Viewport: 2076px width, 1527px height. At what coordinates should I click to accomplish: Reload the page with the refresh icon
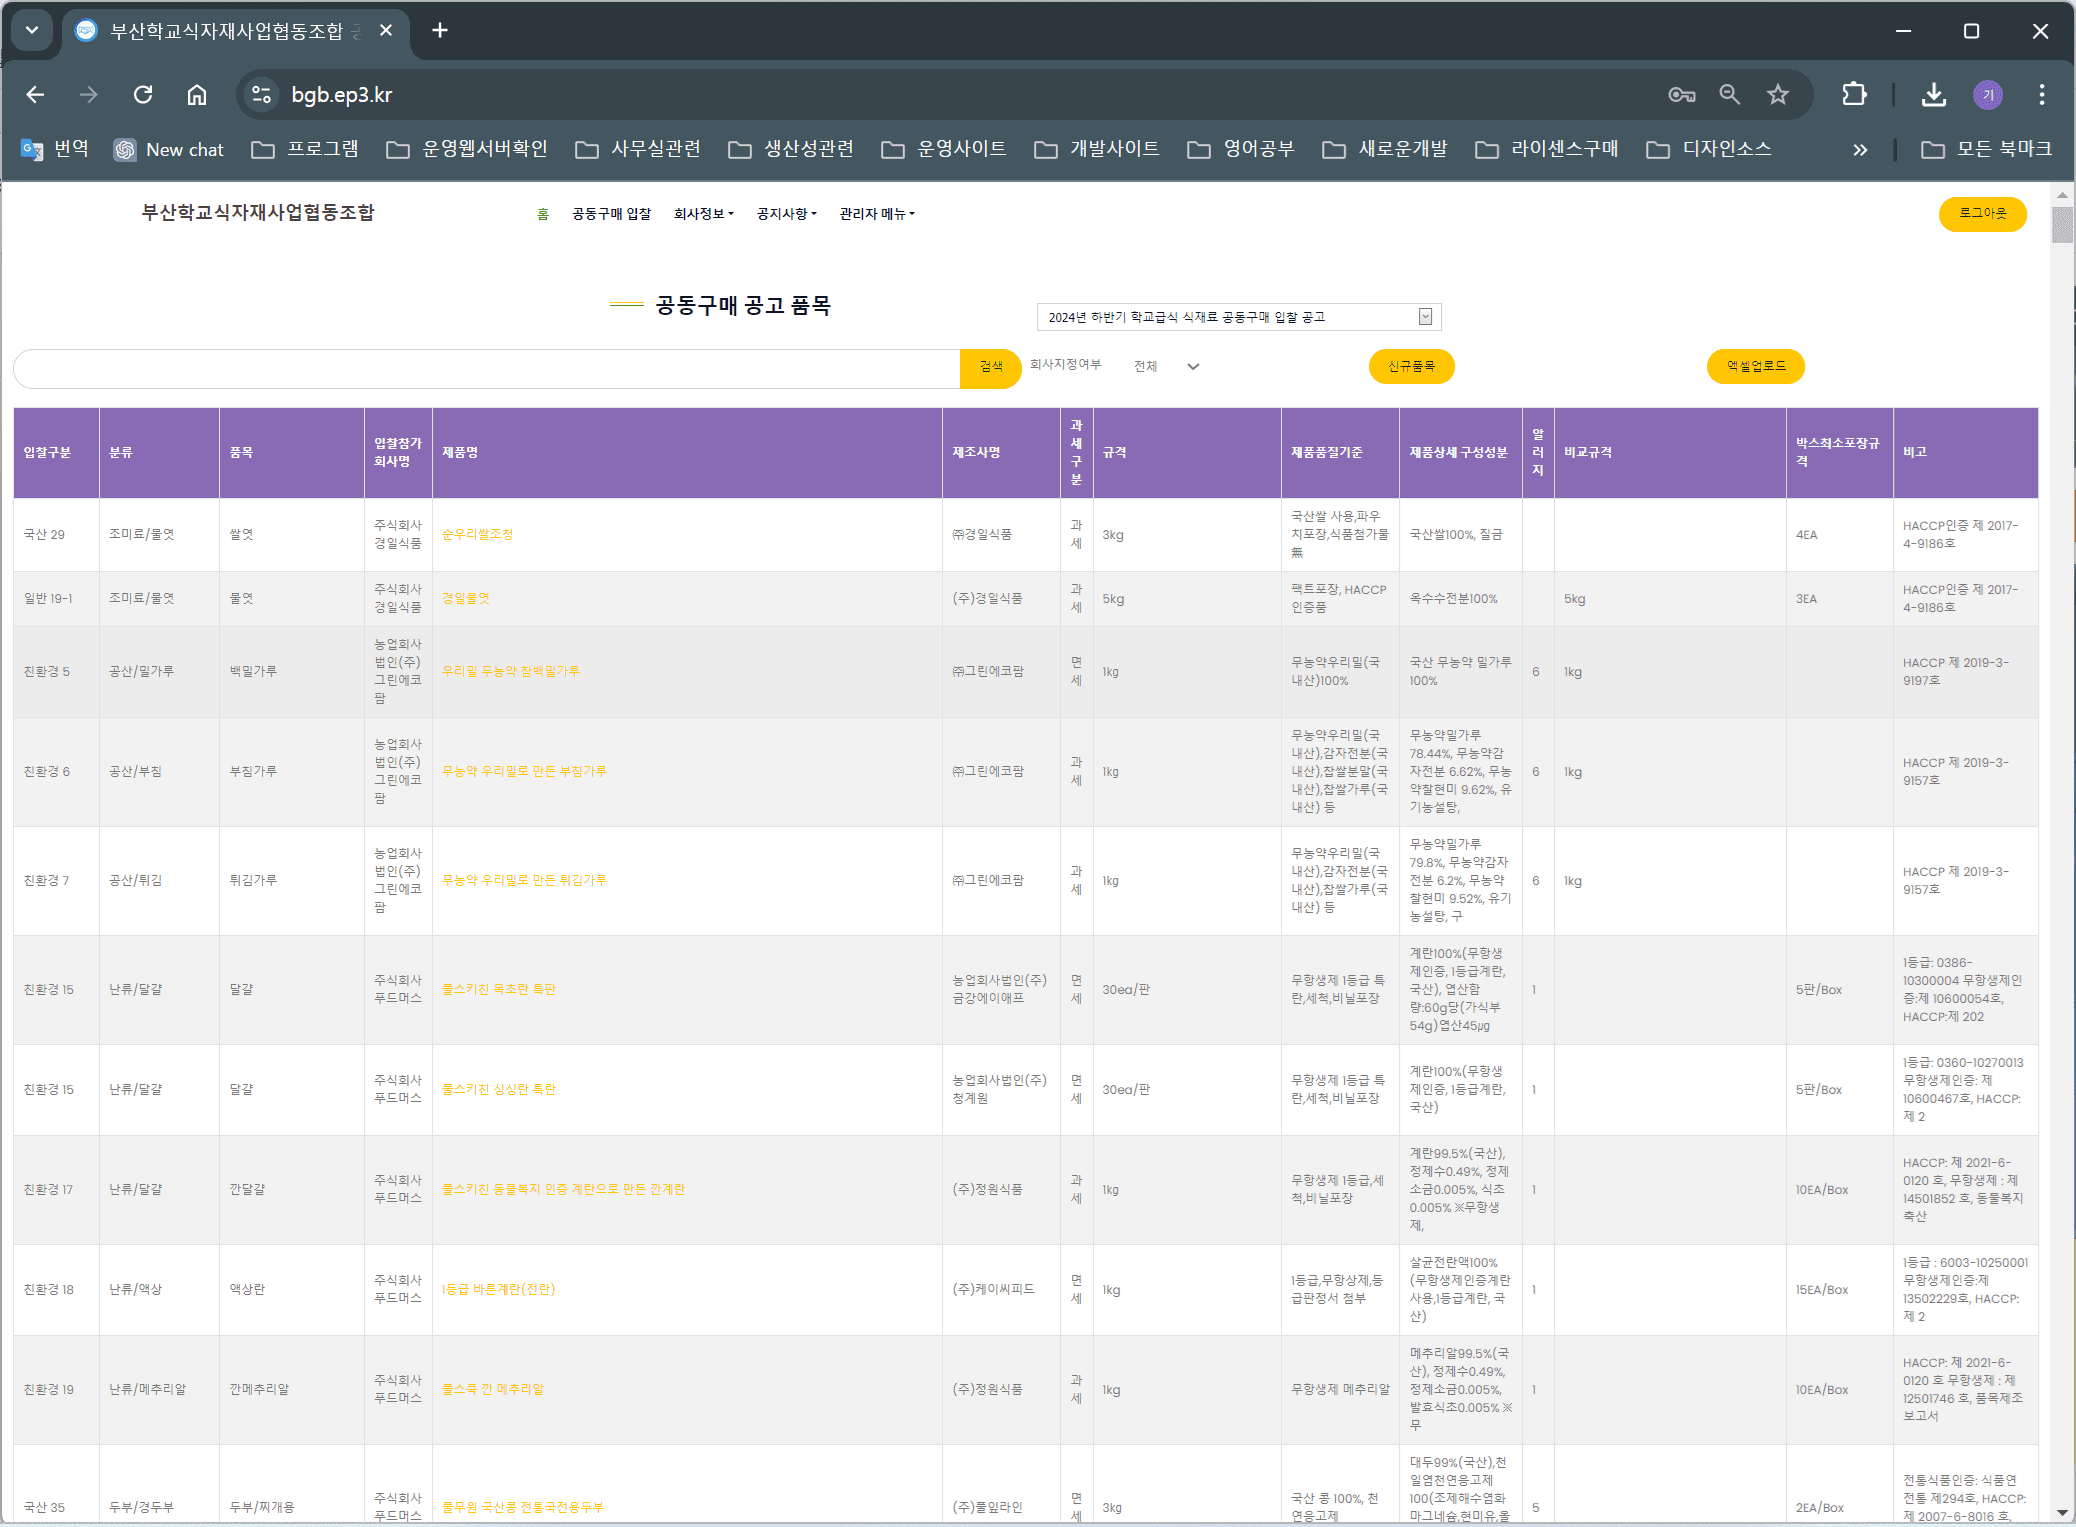point(143,95)
